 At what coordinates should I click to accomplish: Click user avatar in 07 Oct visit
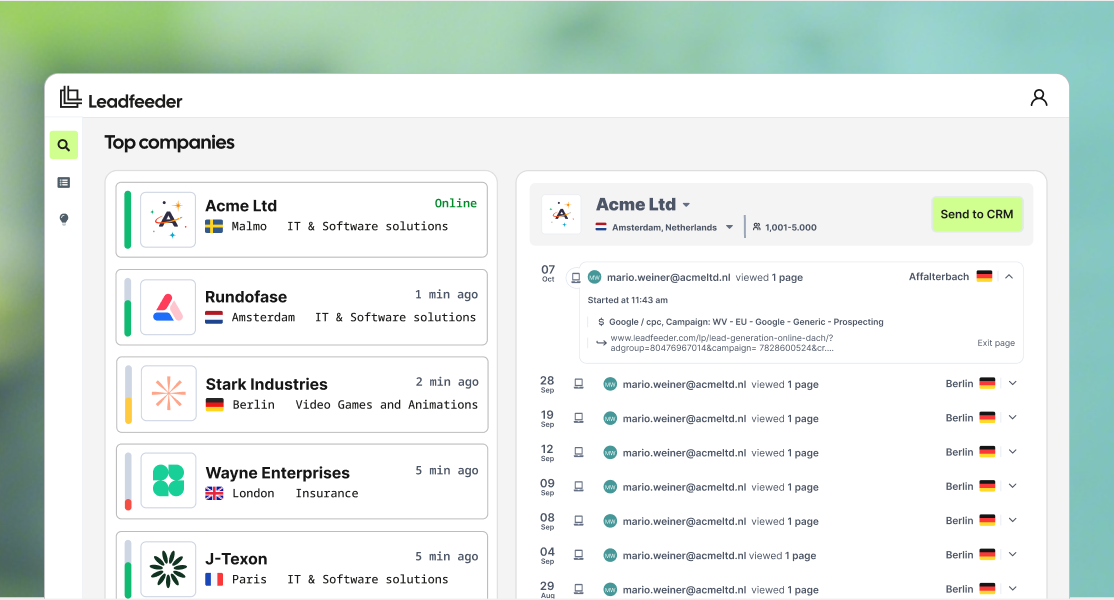[x=595, y=277]
